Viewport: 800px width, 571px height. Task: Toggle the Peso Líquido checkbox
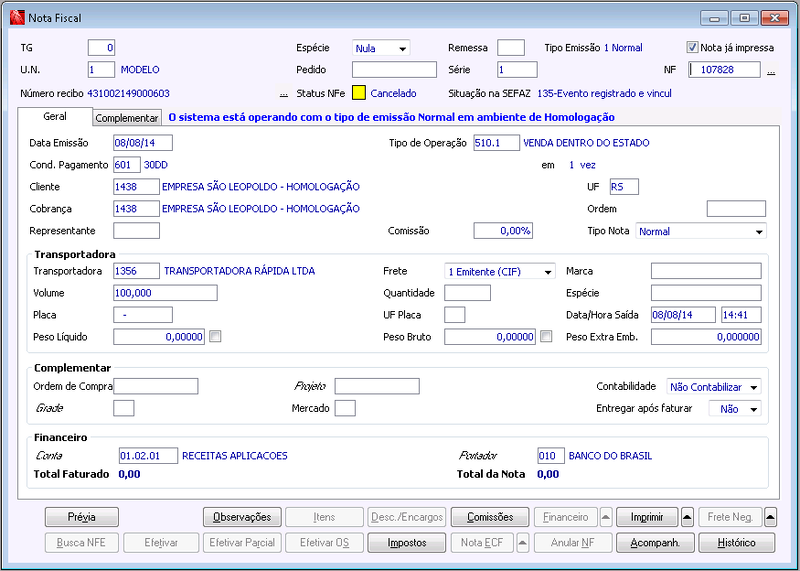click(215, 337)
